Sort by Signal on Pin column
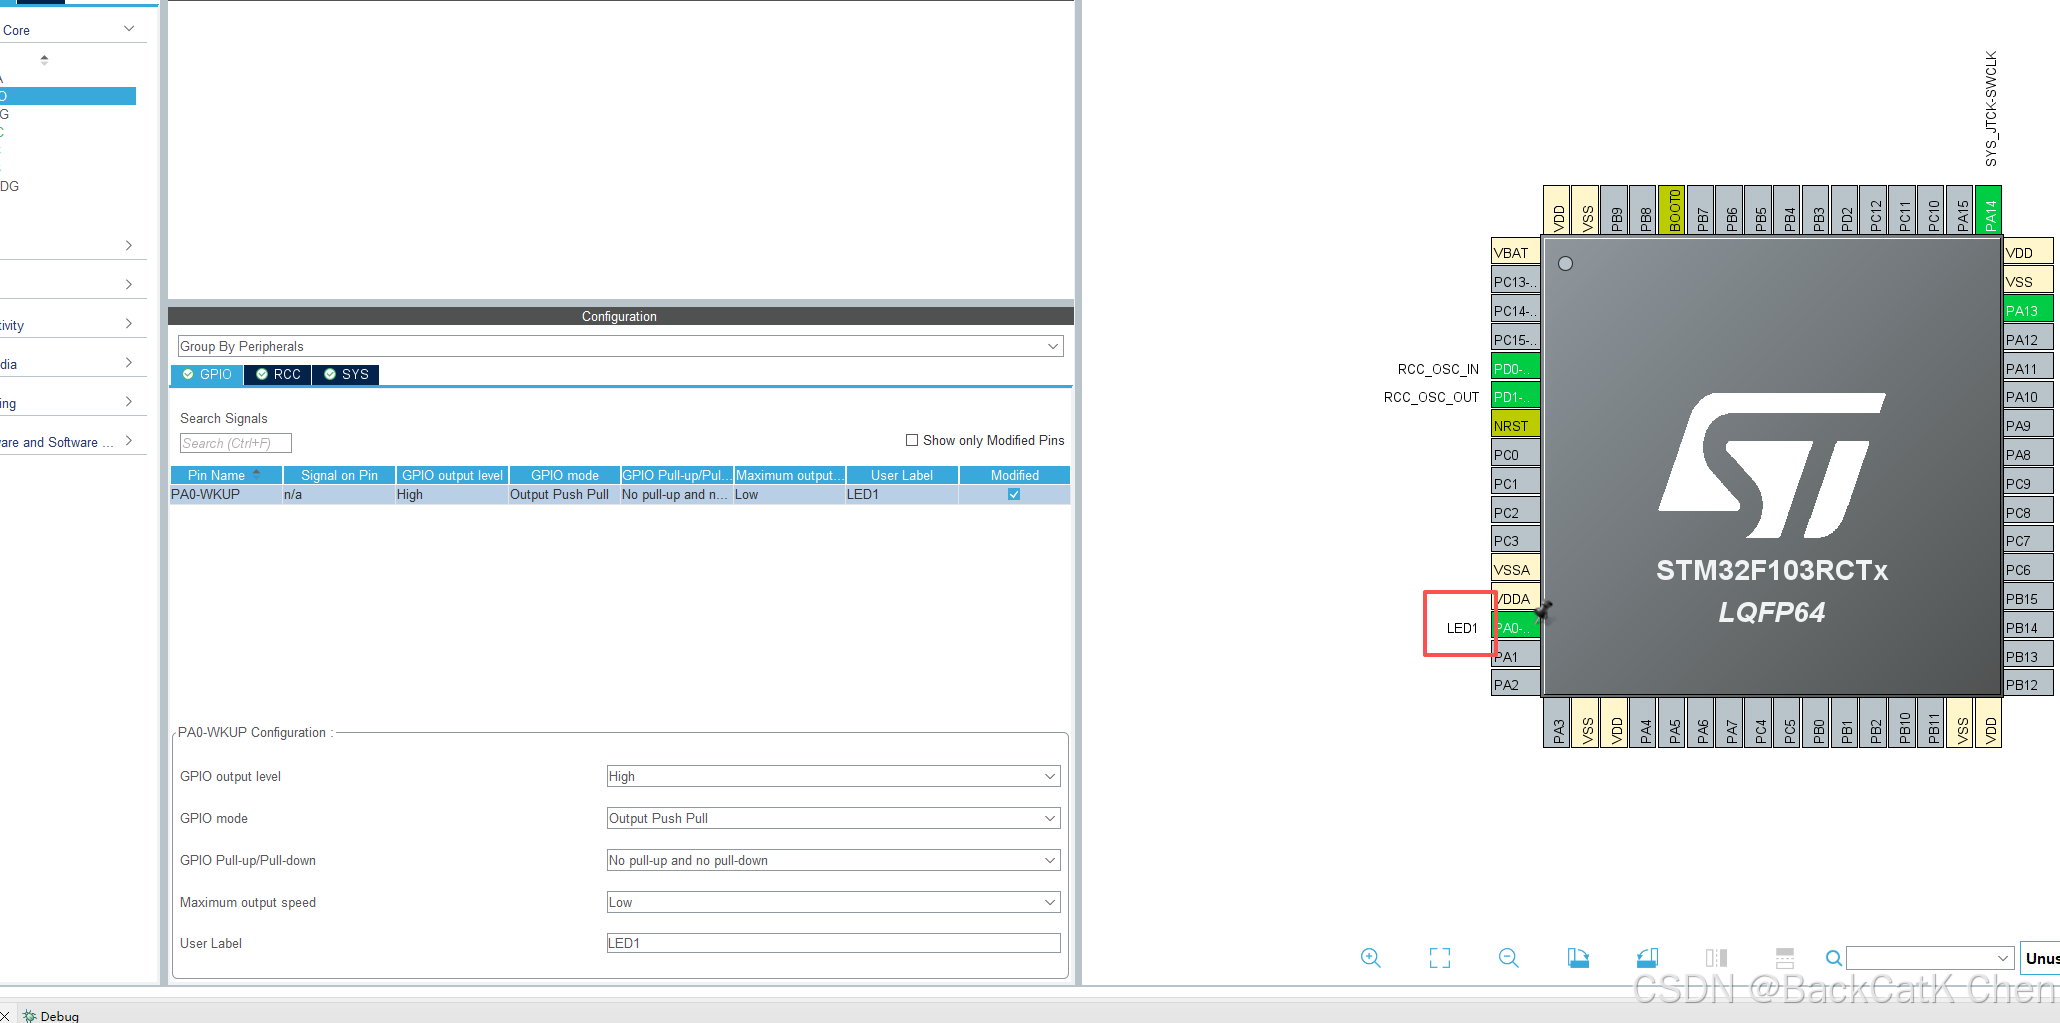This screenshot has height=1023, width=2060. pyautogui.click(x=339, y=475)
